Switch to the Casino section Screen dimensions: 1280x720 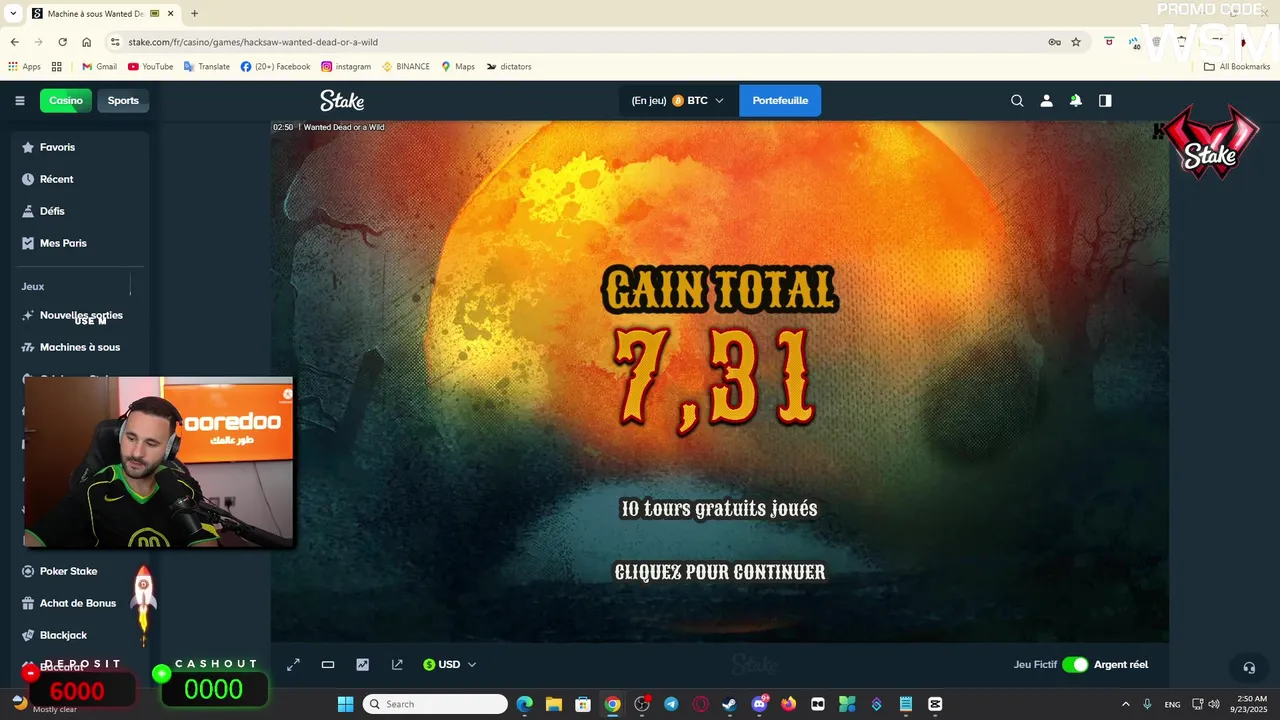pos(66,100)
